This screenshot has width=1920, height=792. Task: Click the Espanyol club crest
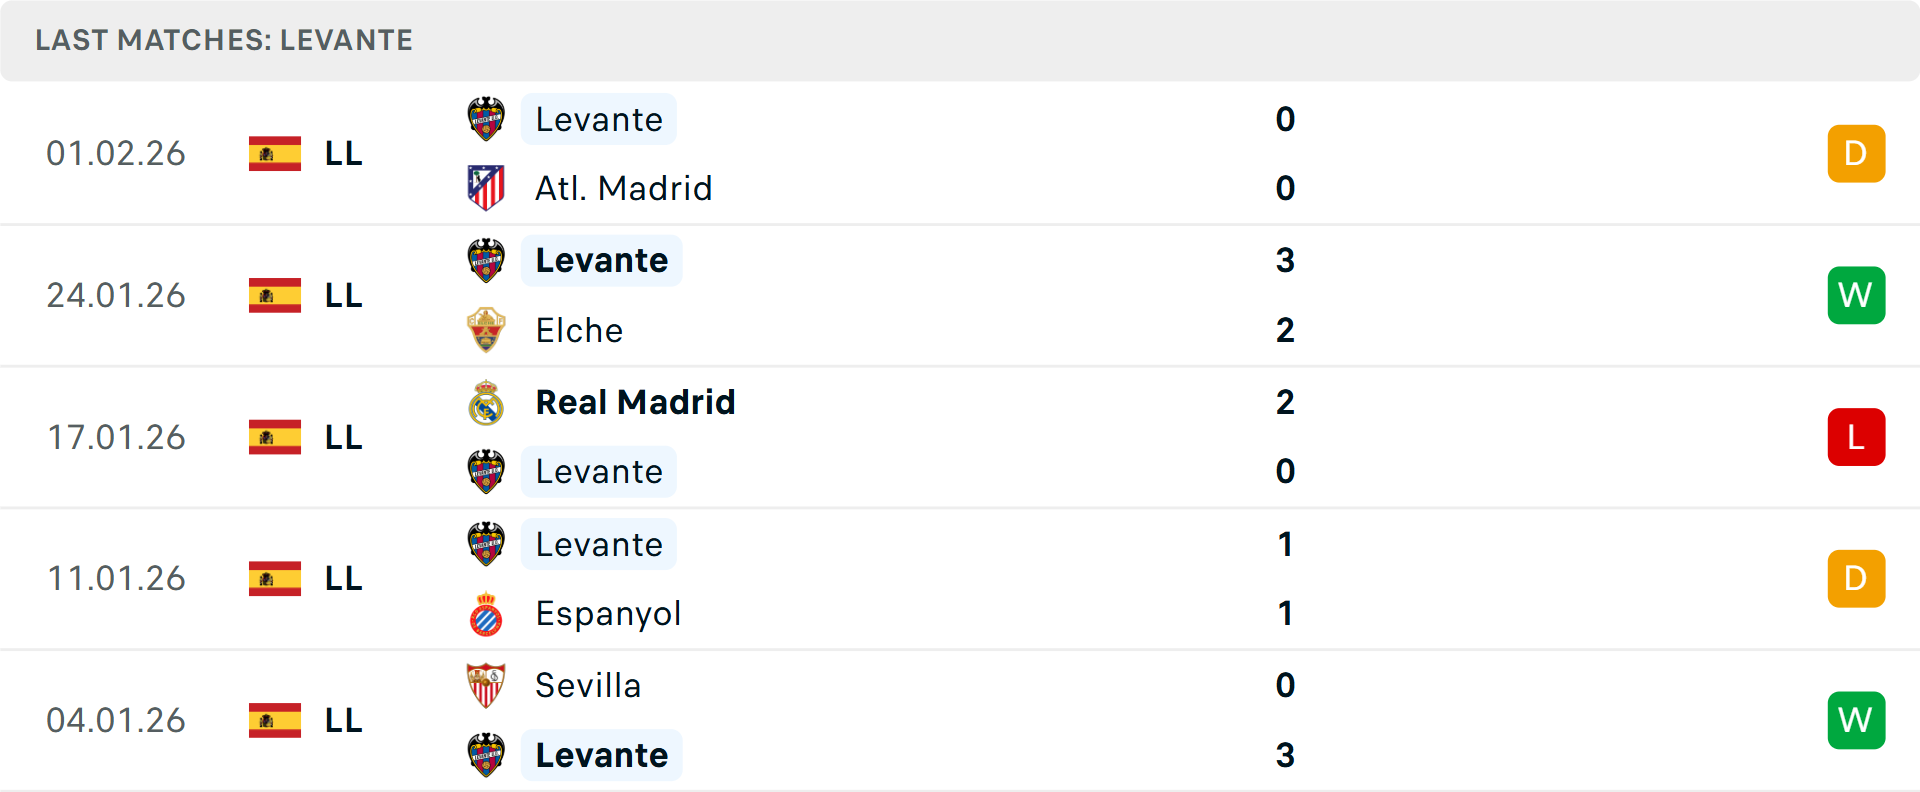pos(486,614)
